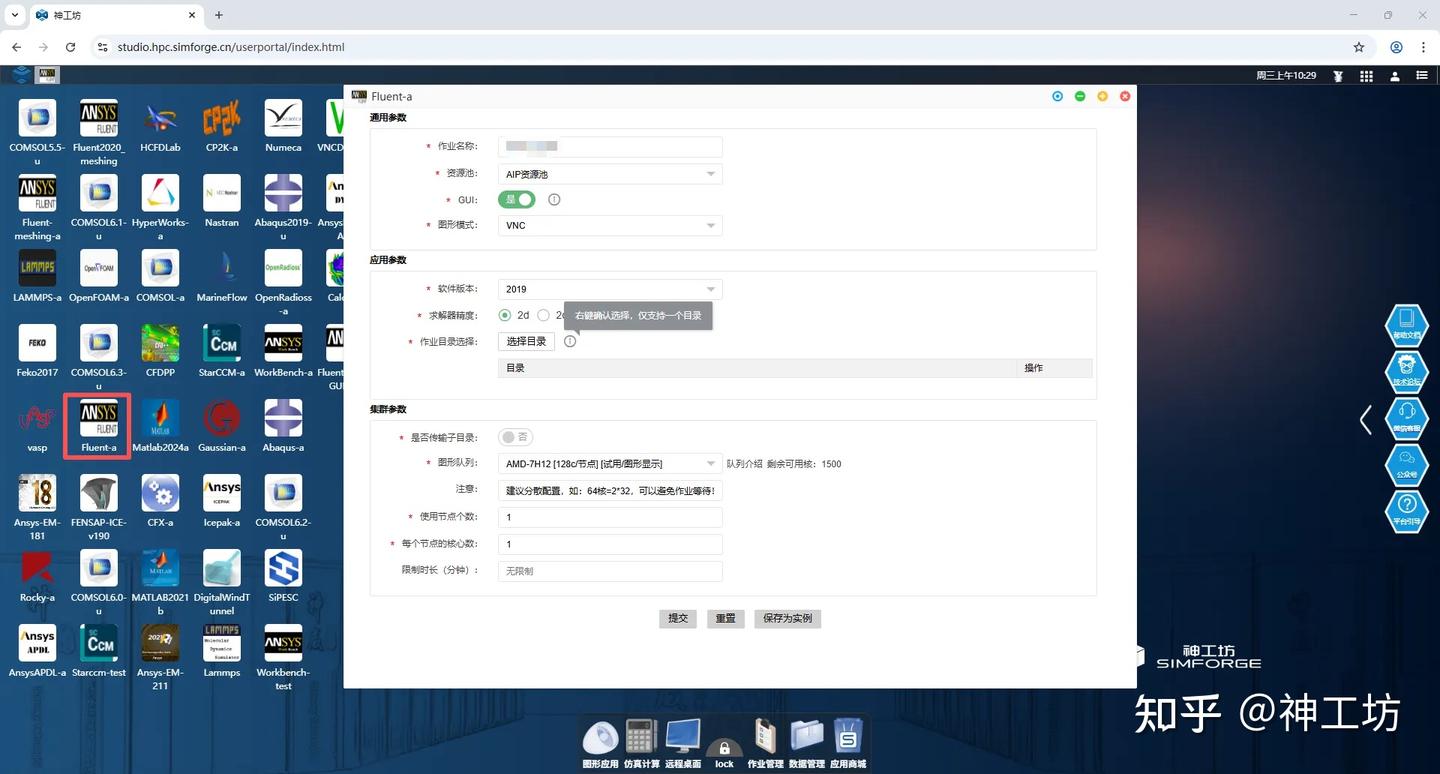Image resolution: width=1440 pixels, height=774 pixels.
Task: Open the Feko2017 desktop icon
Action: click(38, 343)
